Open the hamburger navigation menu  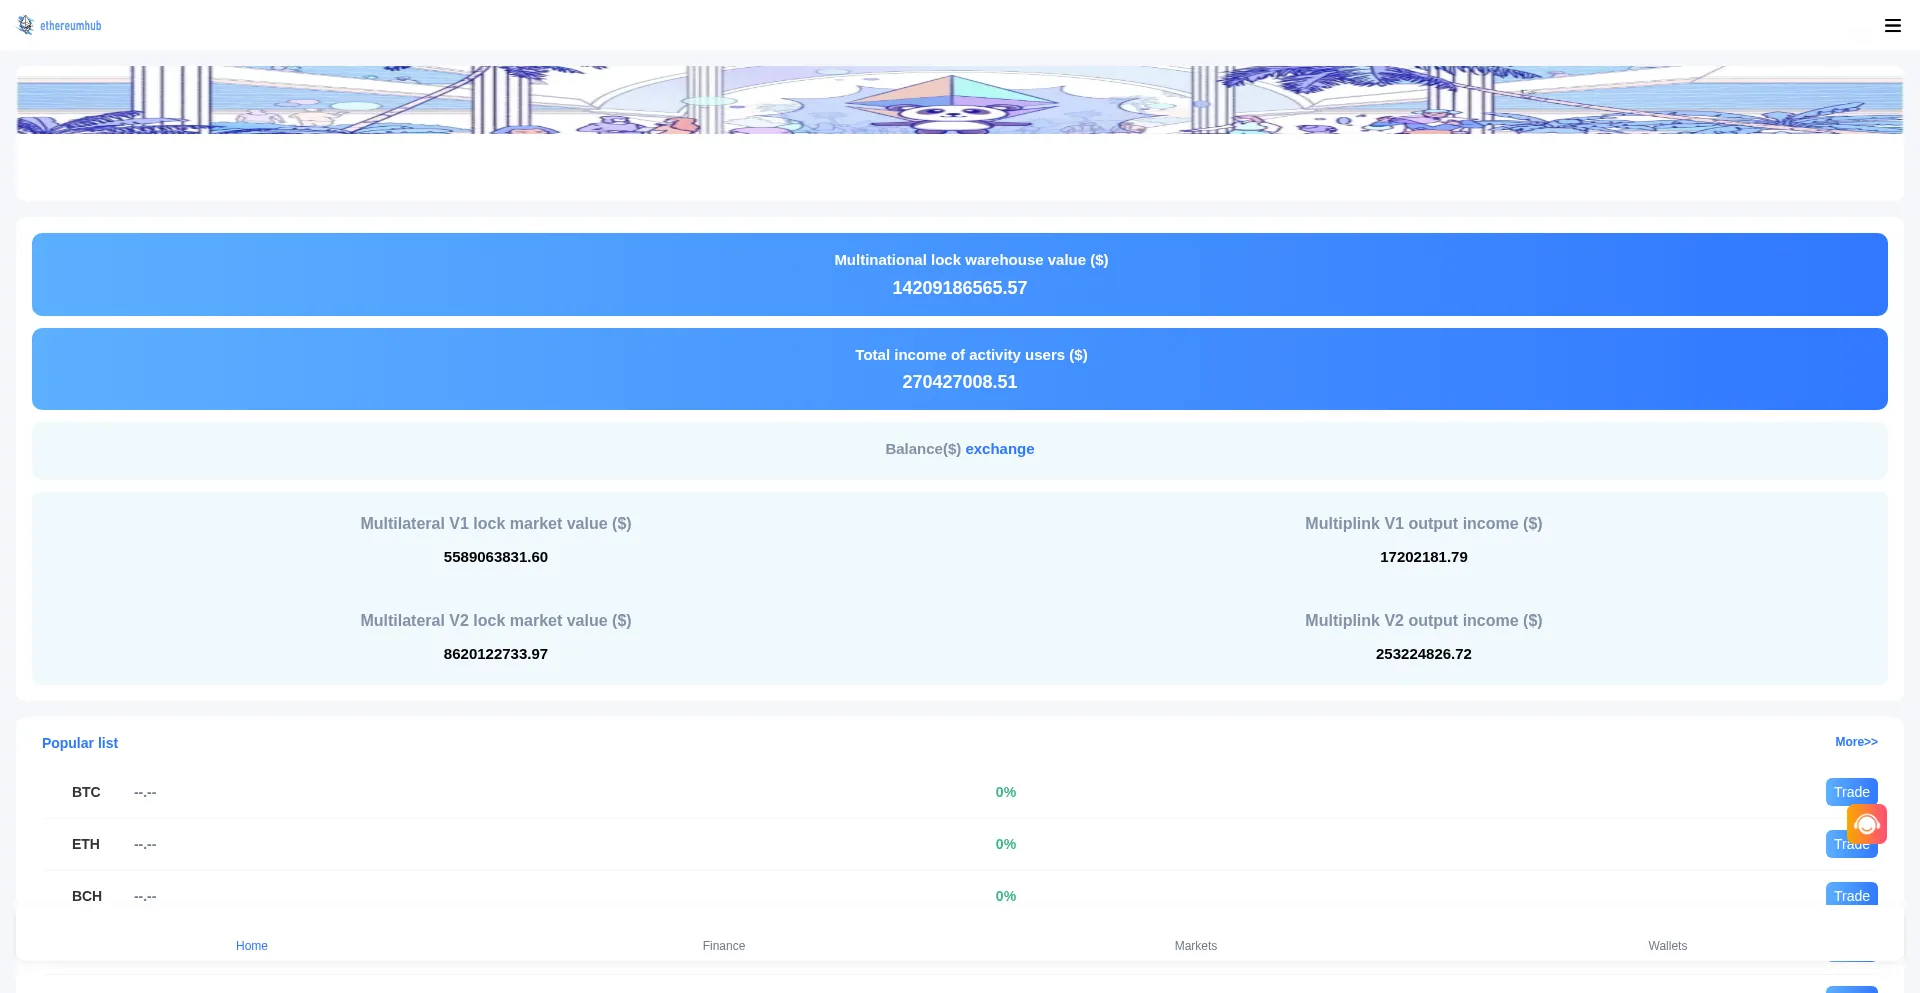pos(1893,25)
